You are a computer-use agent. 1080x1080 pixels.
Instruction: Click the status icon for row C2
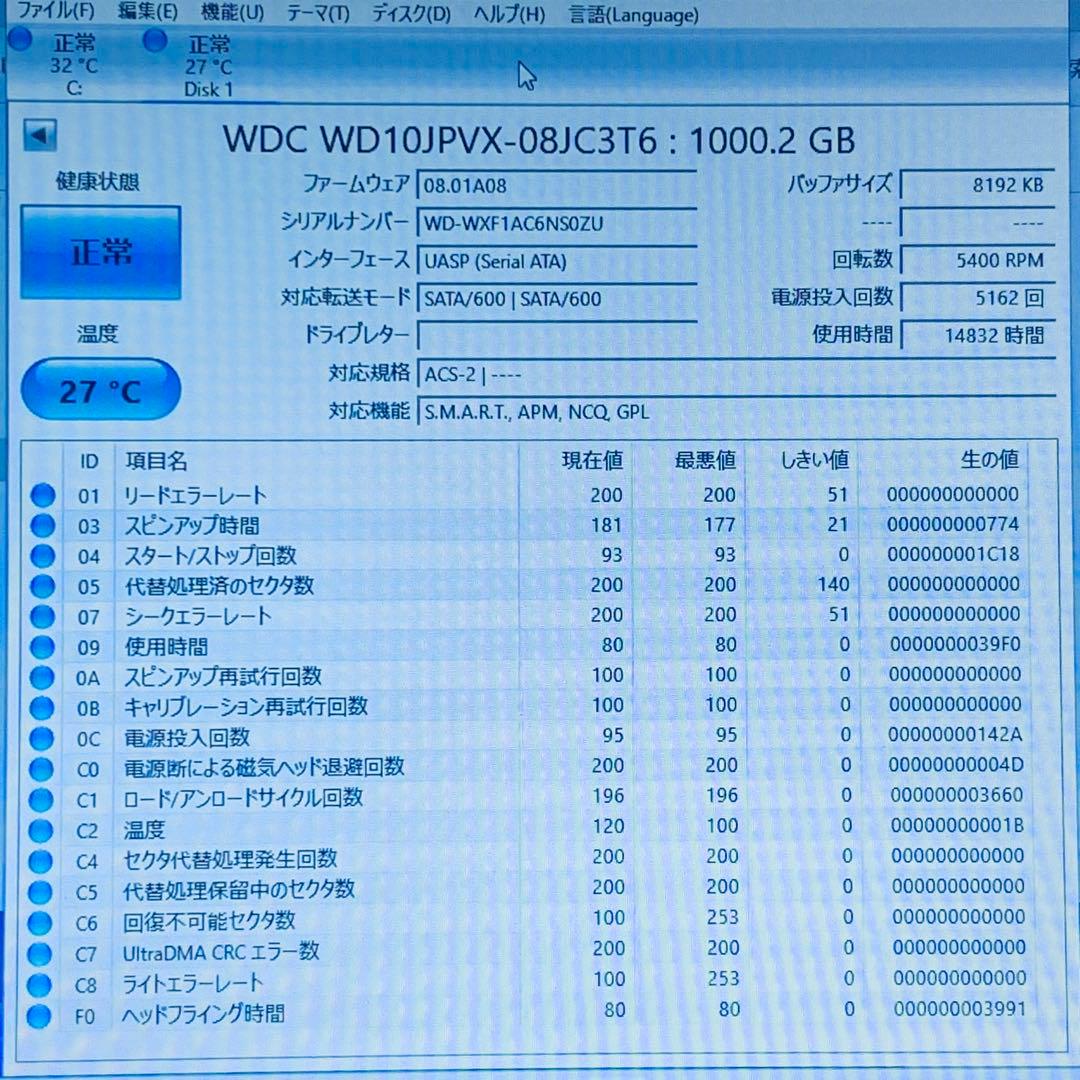(41, 831)
